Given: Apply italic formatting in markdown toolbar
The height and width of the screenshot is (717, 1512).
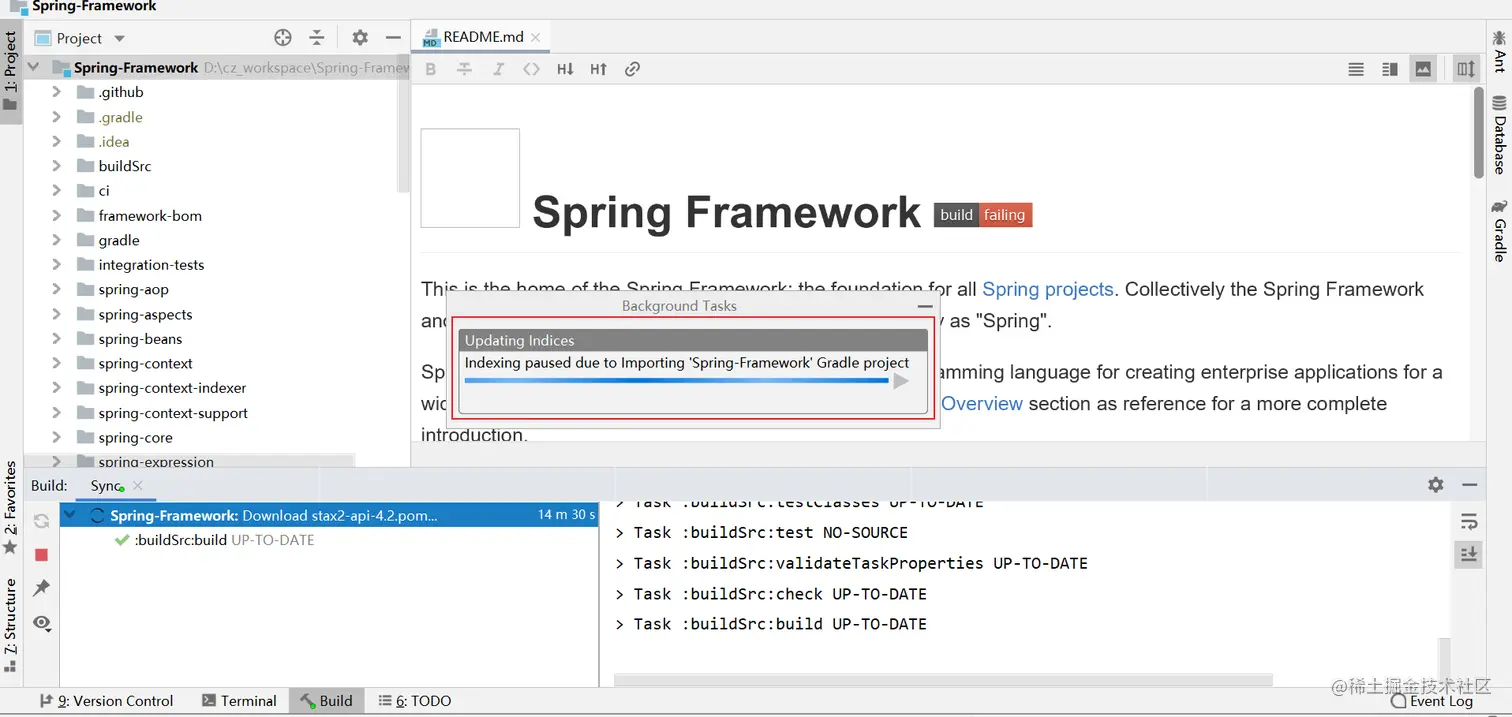Looking at the screenshot, I should point(498,69).
